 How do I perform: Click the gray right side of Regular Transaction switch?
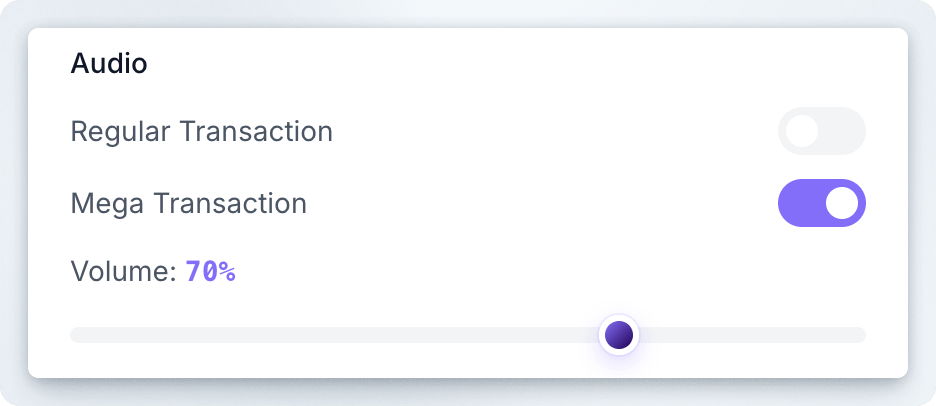(x=845, y=131)
